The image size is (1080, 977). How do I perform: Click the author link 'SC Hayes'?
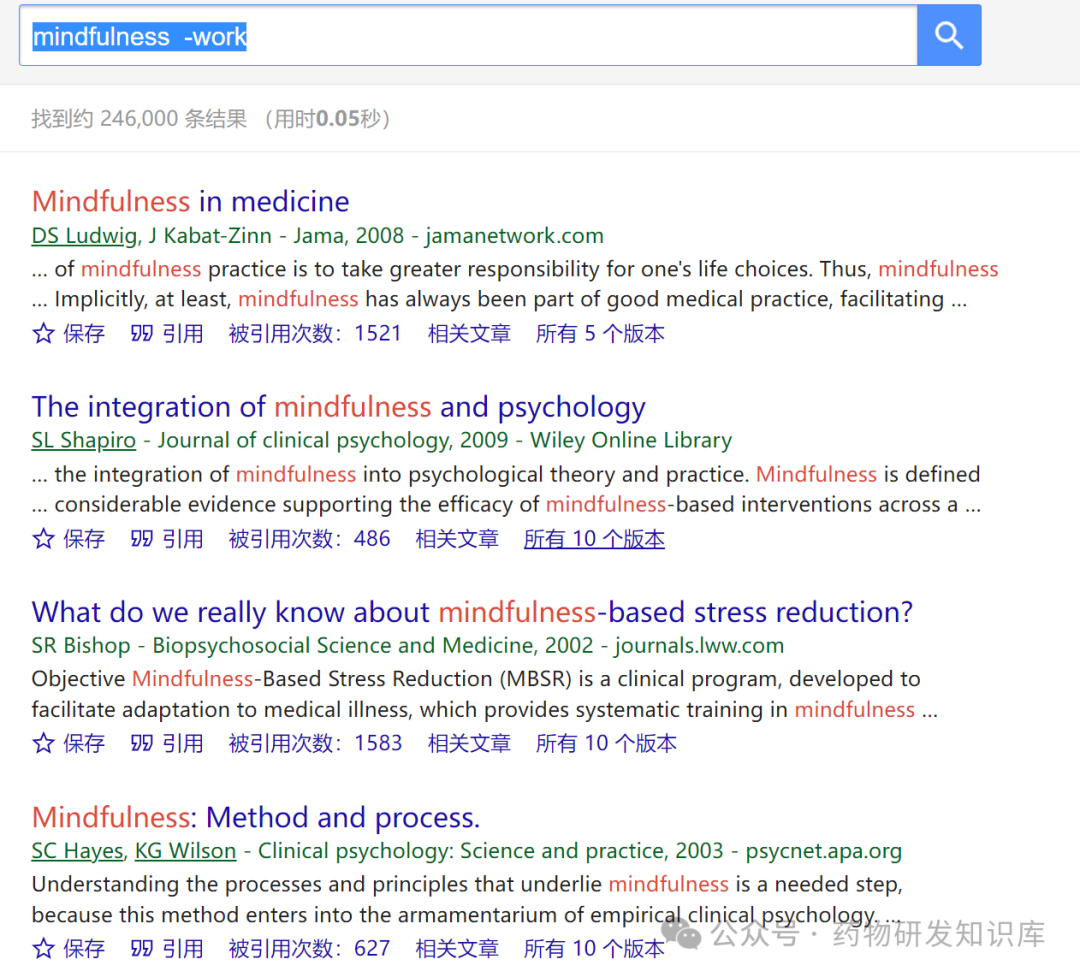(x=76, y=850)
